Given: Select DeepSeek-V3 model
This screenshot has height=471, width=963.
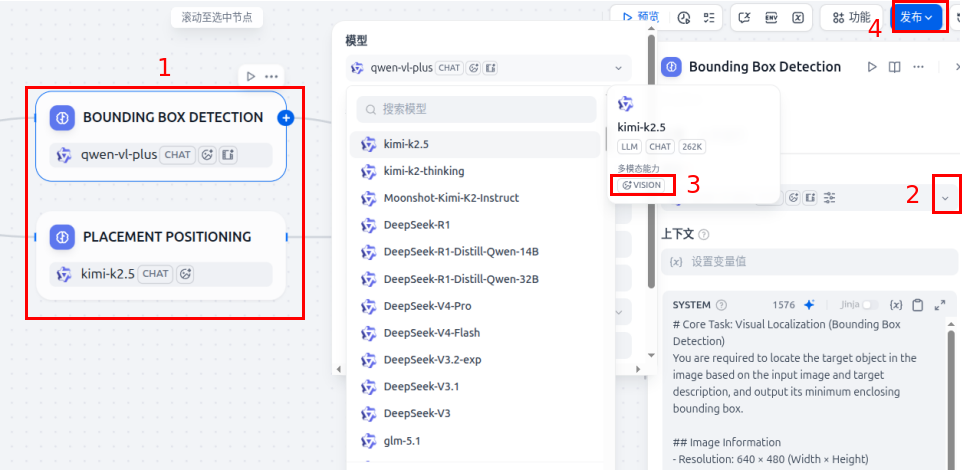Looking at the screenshot, I should 475,413.
